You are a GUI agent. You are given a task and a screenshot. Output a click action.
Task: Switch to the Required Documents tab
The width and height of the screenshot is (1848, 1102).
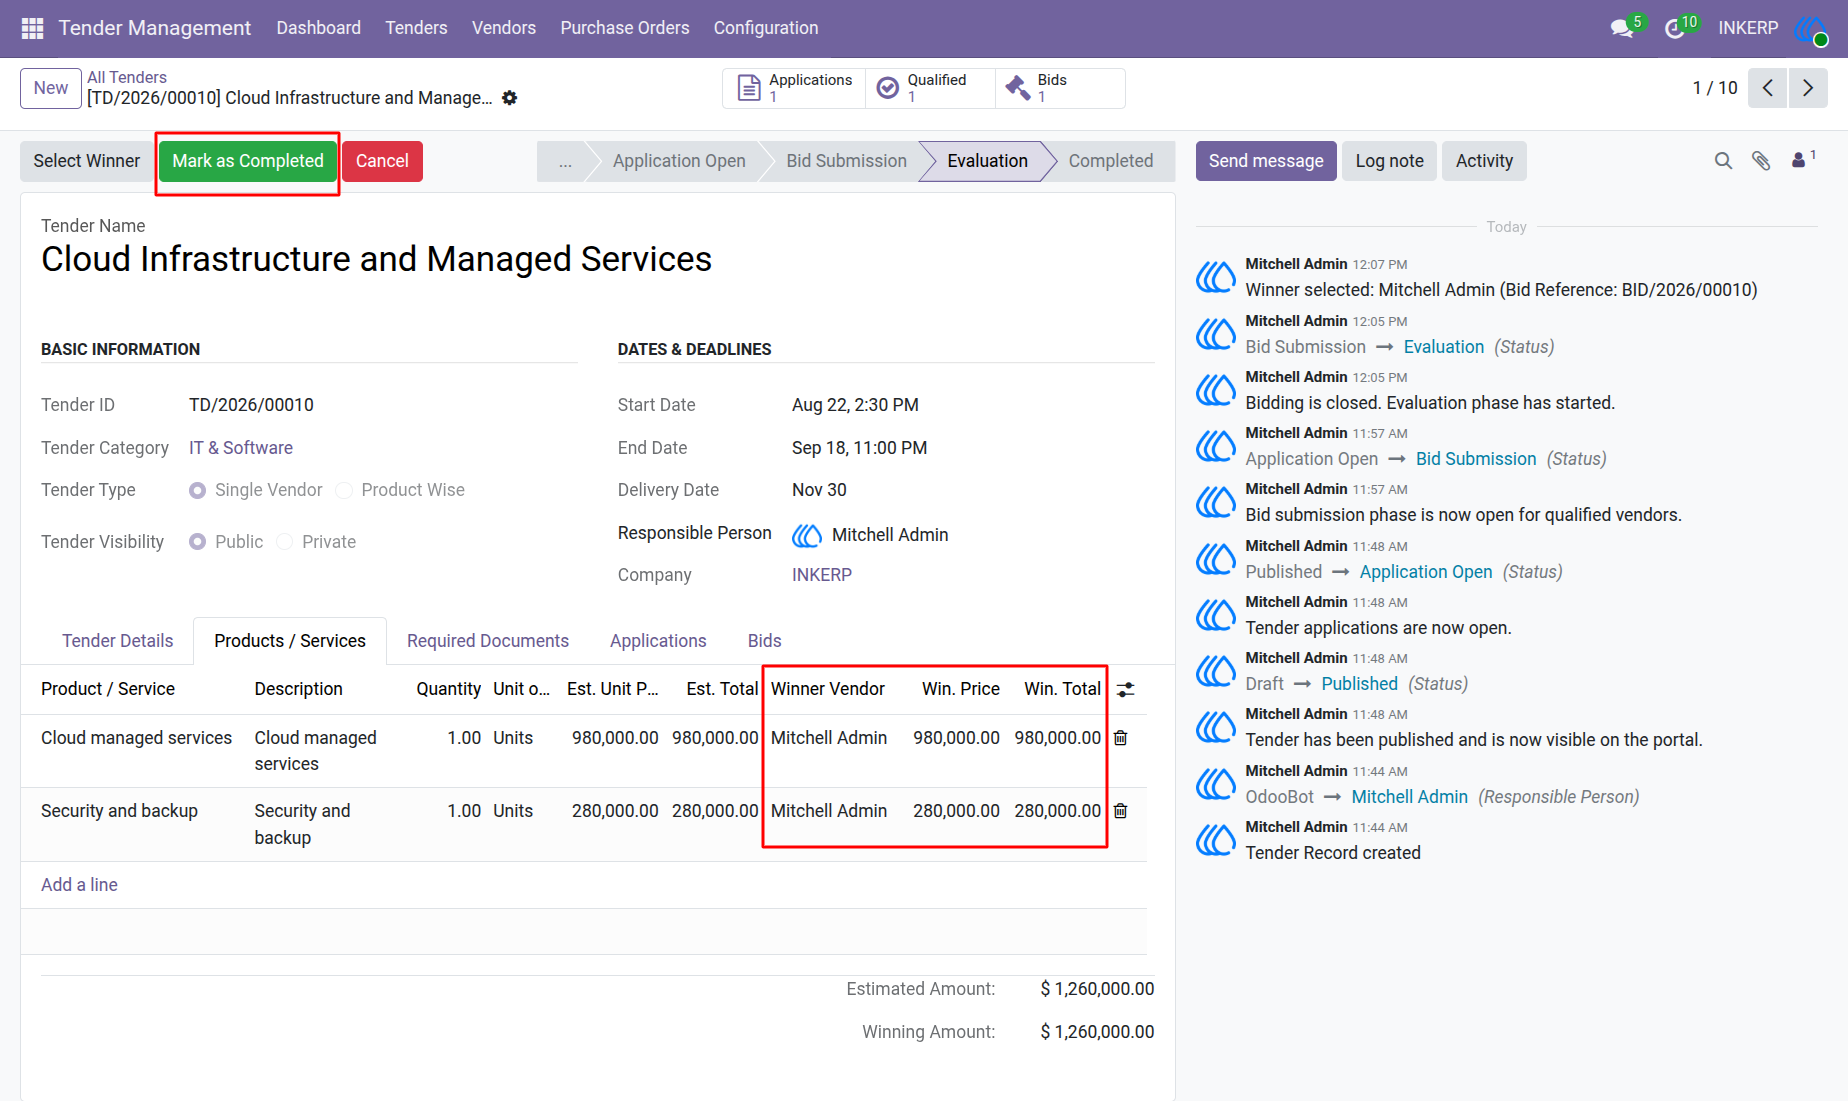coord(488,641)
